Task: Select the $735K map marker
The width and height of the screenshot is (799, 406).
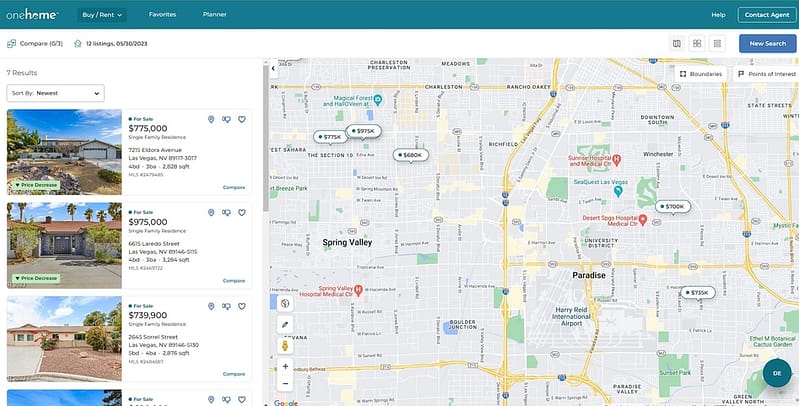Action: (x=698, y=293)
